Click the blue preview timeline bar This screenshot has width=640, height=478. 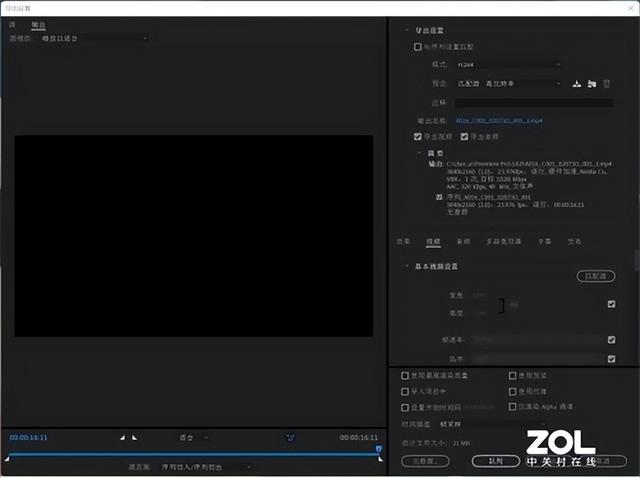192,454
